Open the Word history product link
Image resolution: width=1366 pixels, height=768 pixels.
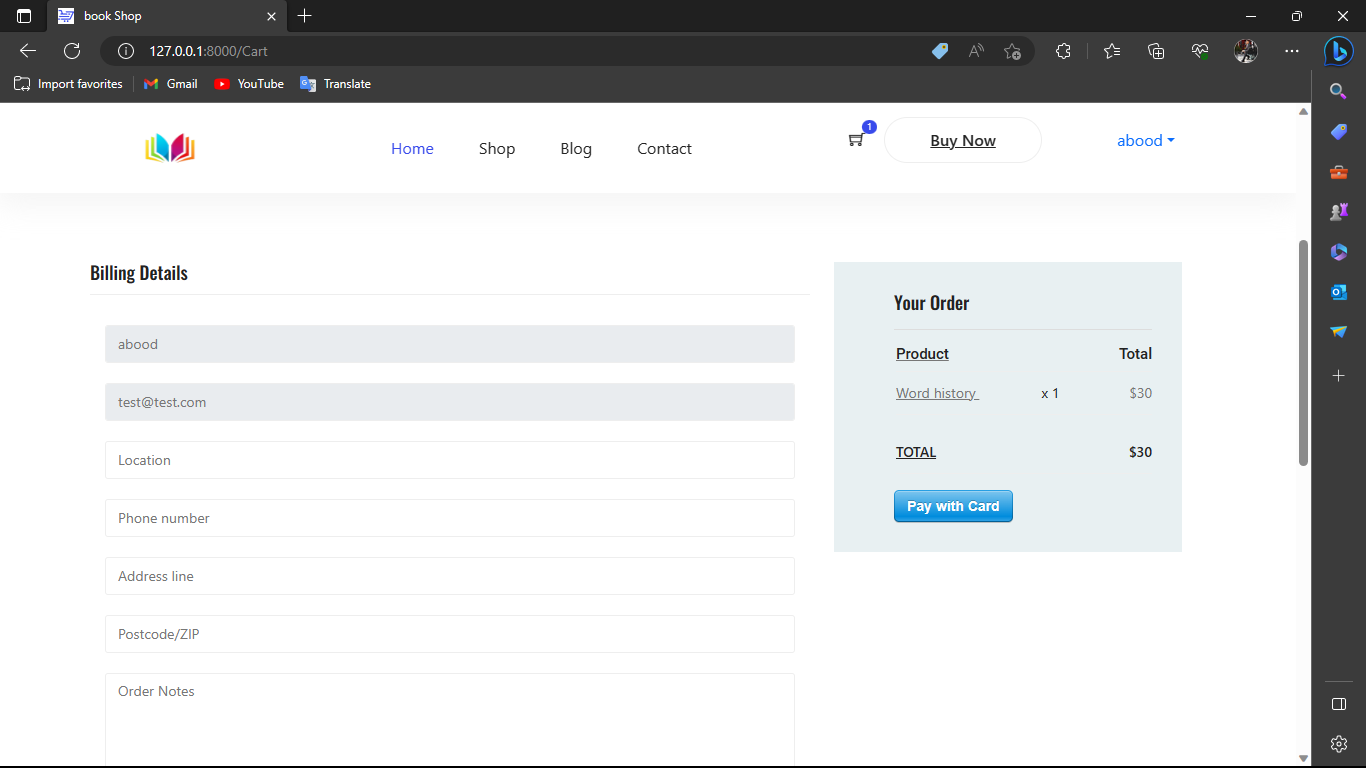[x=936, y=393]
